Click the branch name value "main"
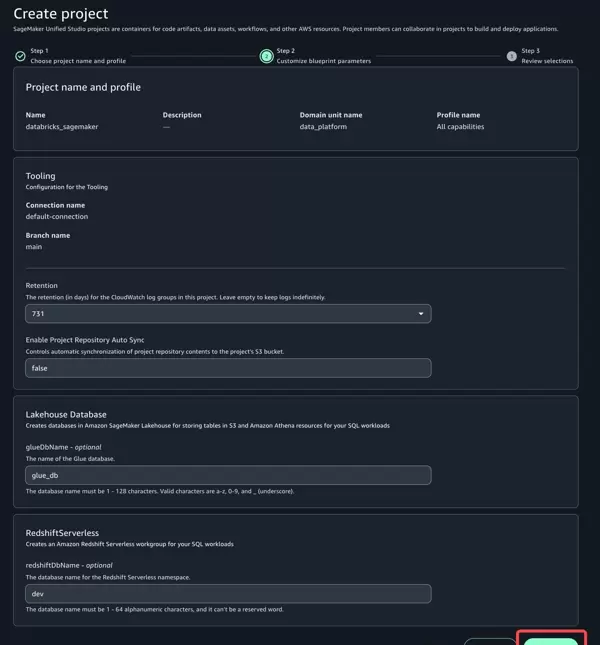600x645 pixels. point(34,246)
